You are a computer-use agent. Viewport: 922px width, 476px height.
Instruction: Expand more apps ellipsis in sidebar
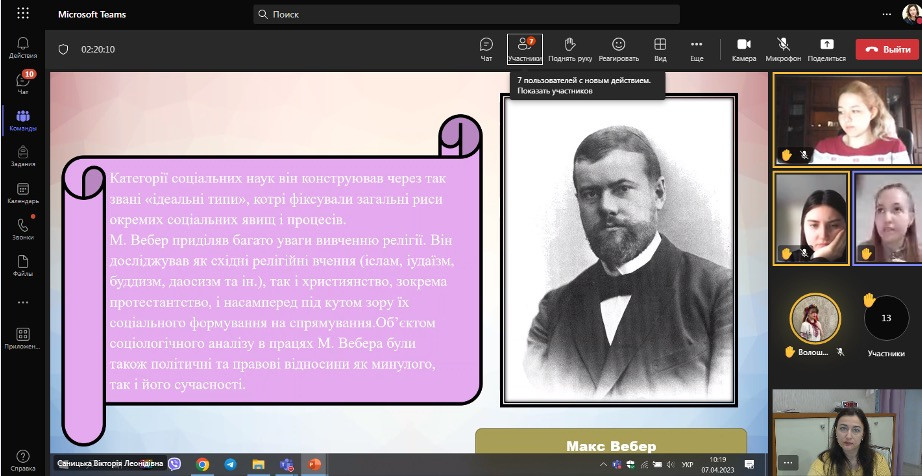point(22,302)
